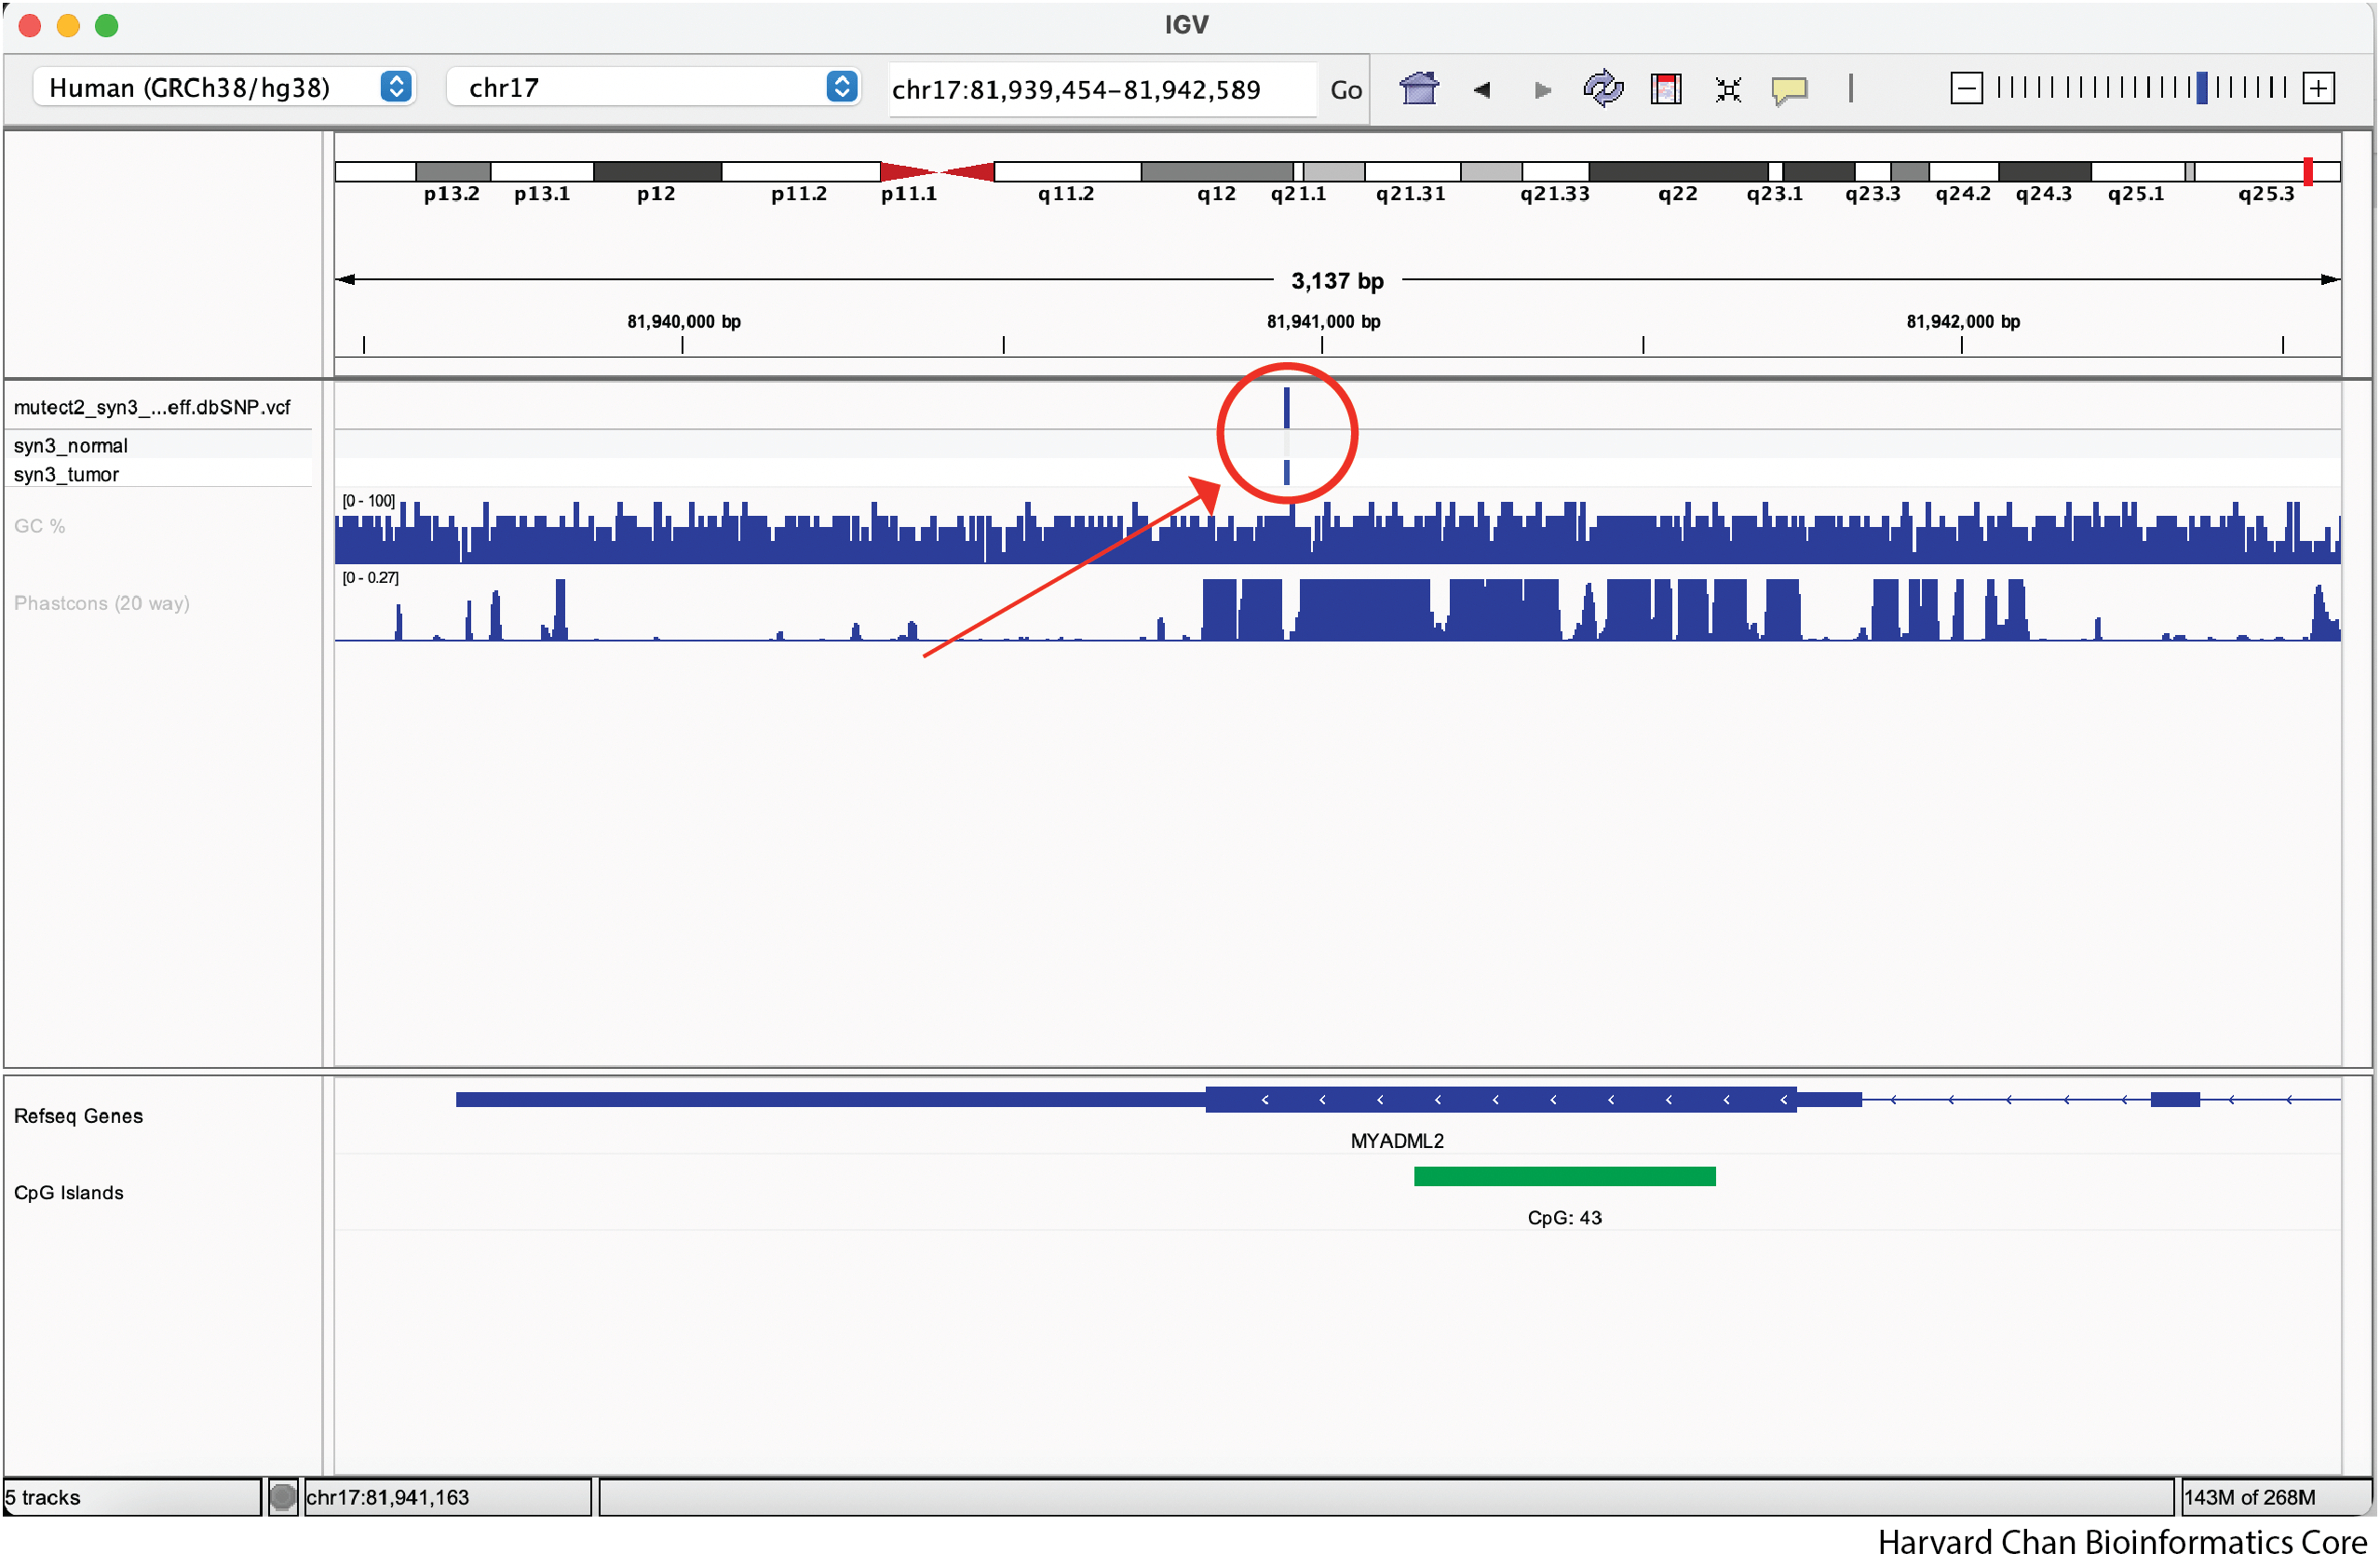The image size is (2380, 1567).
Task: Click the Go button
Action: click(x=1345, y=90)
